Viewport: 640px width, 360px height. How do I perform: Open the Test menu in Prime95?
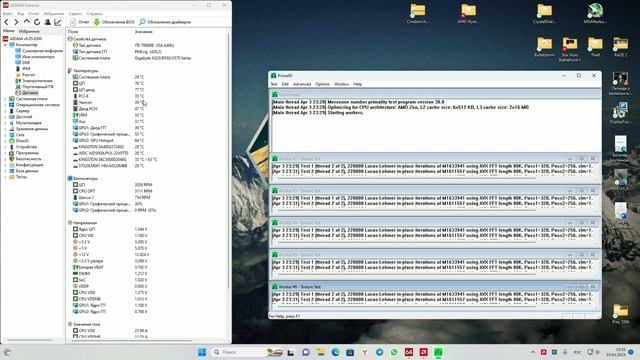pos(274,84)
